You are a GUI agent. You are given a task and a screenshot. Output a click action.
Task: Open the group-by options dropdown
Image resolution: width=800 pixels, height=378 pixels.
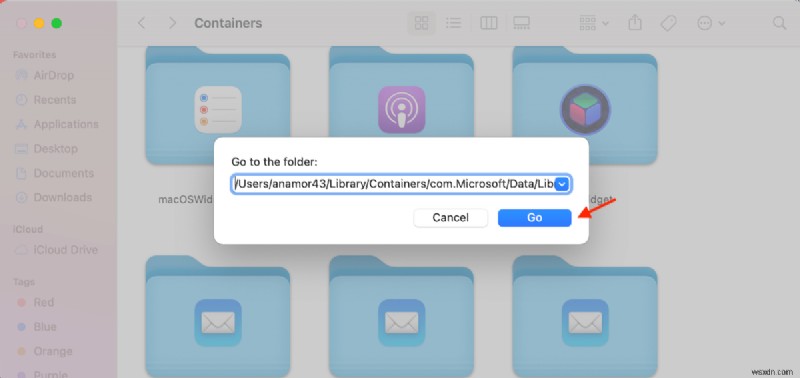tap(594, 23)
